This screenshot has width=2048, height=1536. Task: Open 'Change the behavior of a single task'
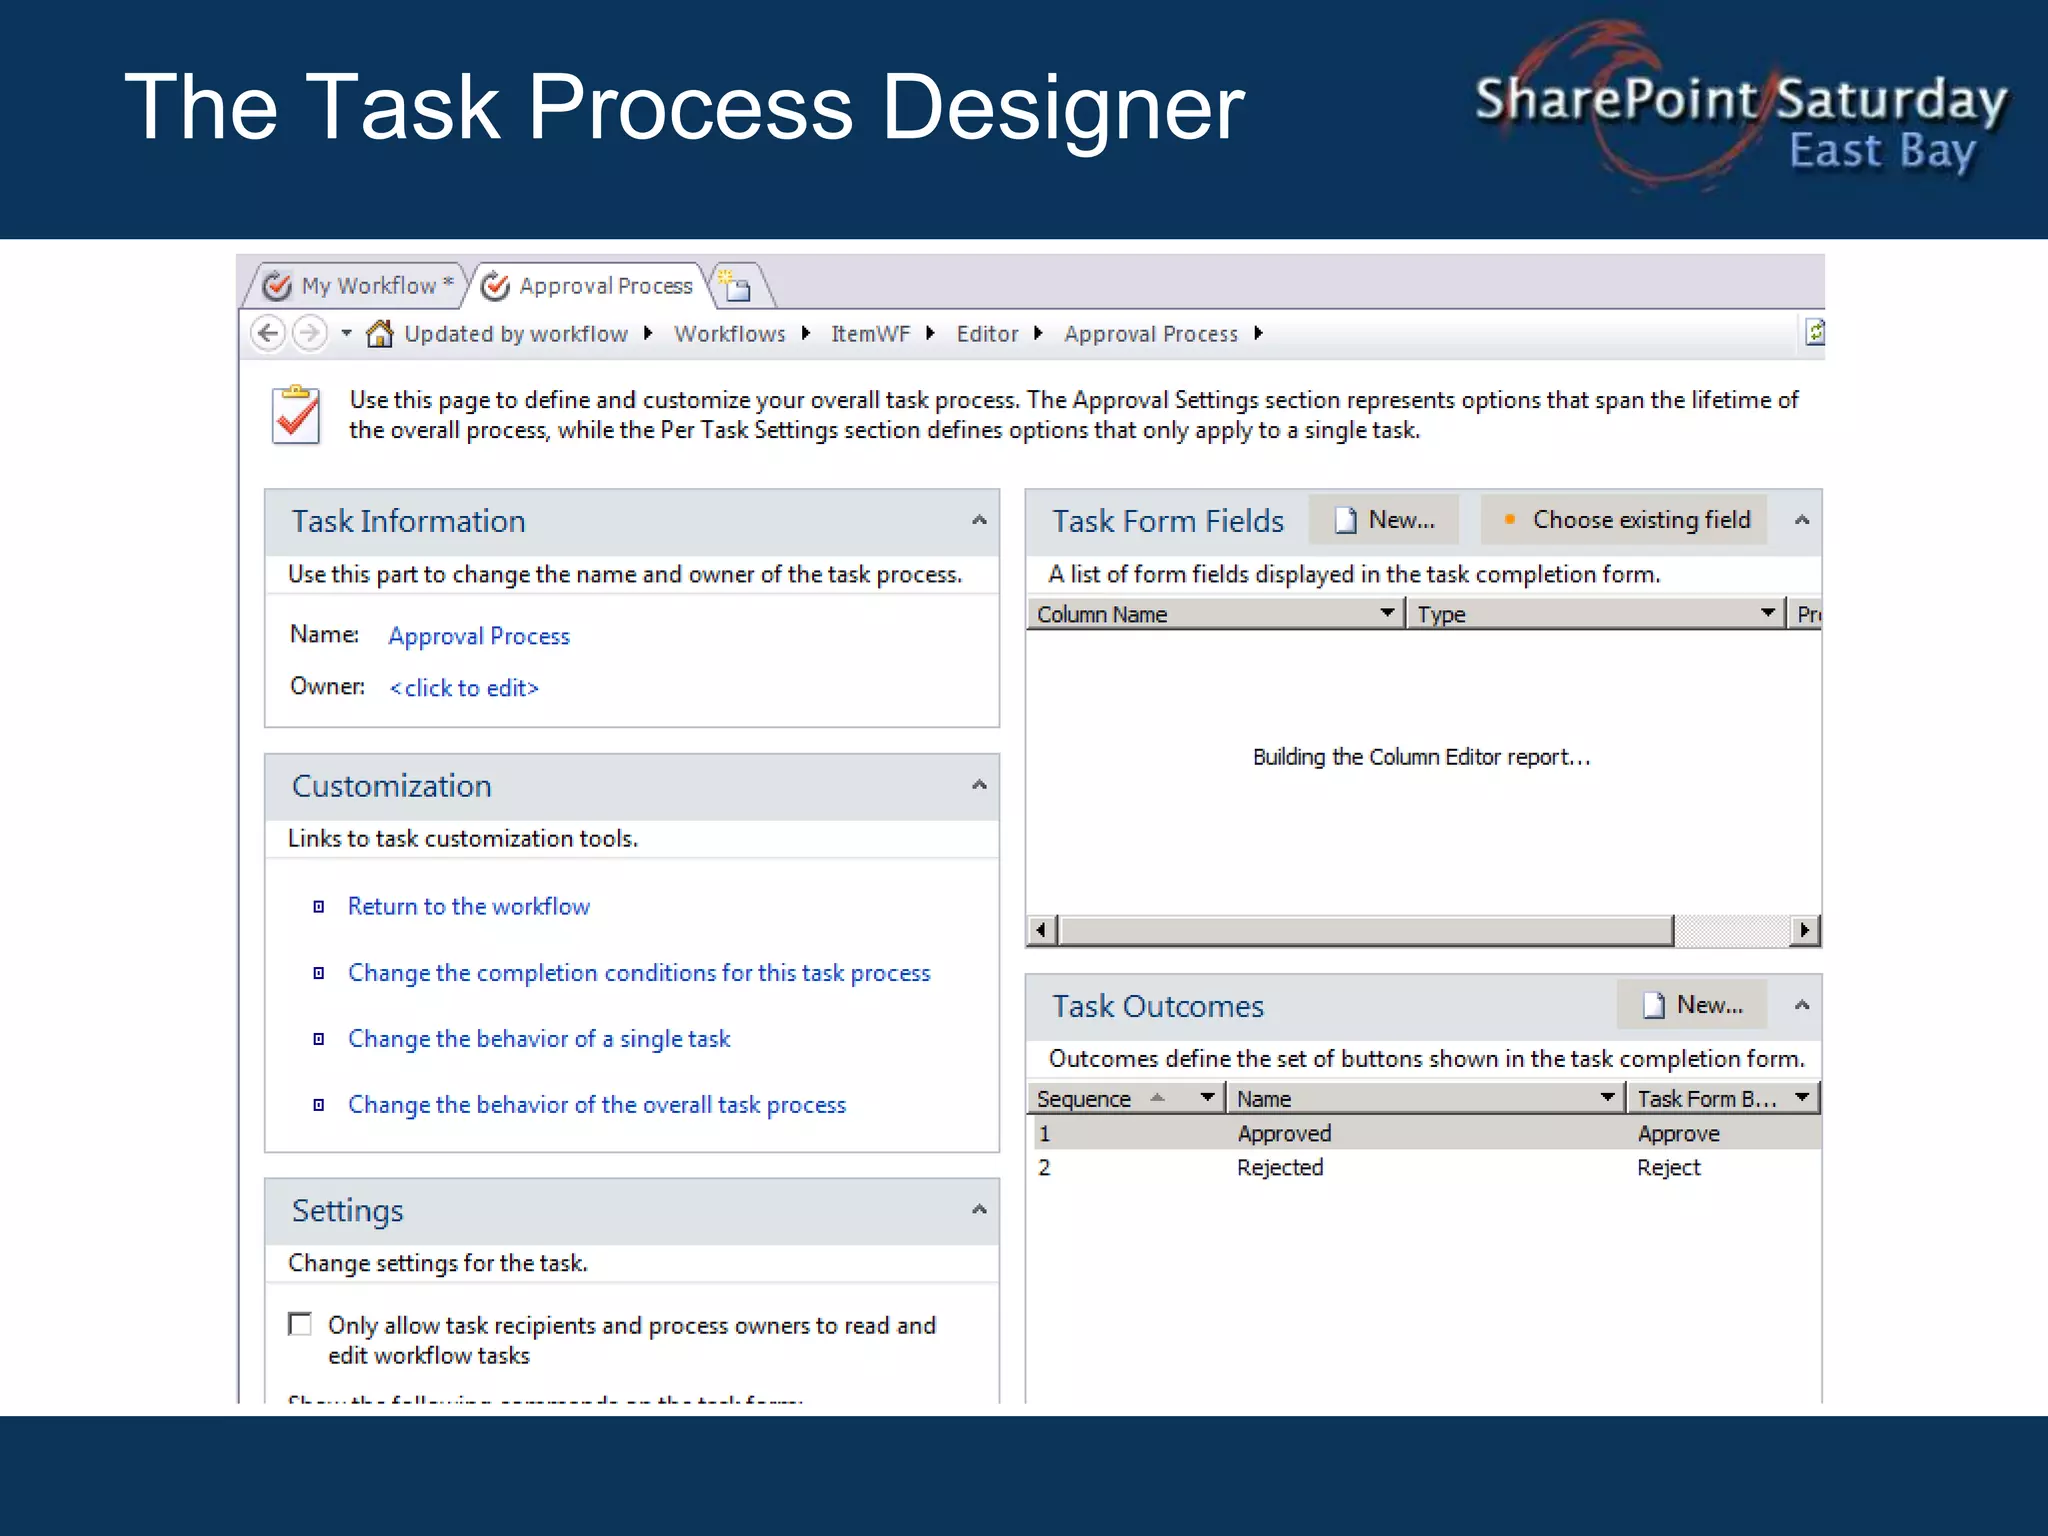[x=539, y=1039]
